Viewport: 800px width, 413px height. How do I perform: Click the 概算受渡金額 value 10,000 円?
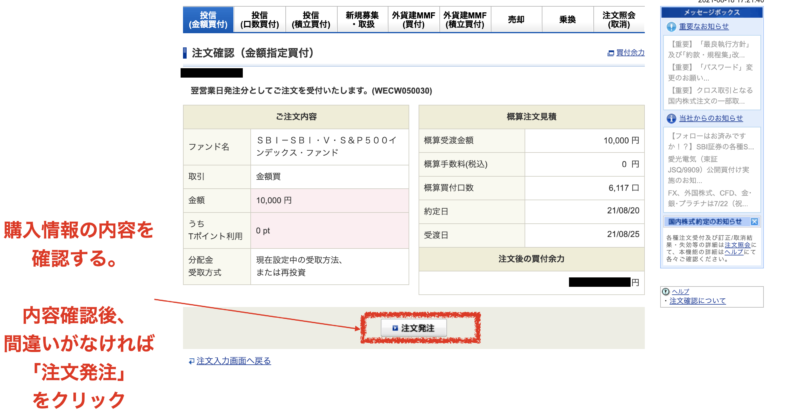click(x=621, y=140)
